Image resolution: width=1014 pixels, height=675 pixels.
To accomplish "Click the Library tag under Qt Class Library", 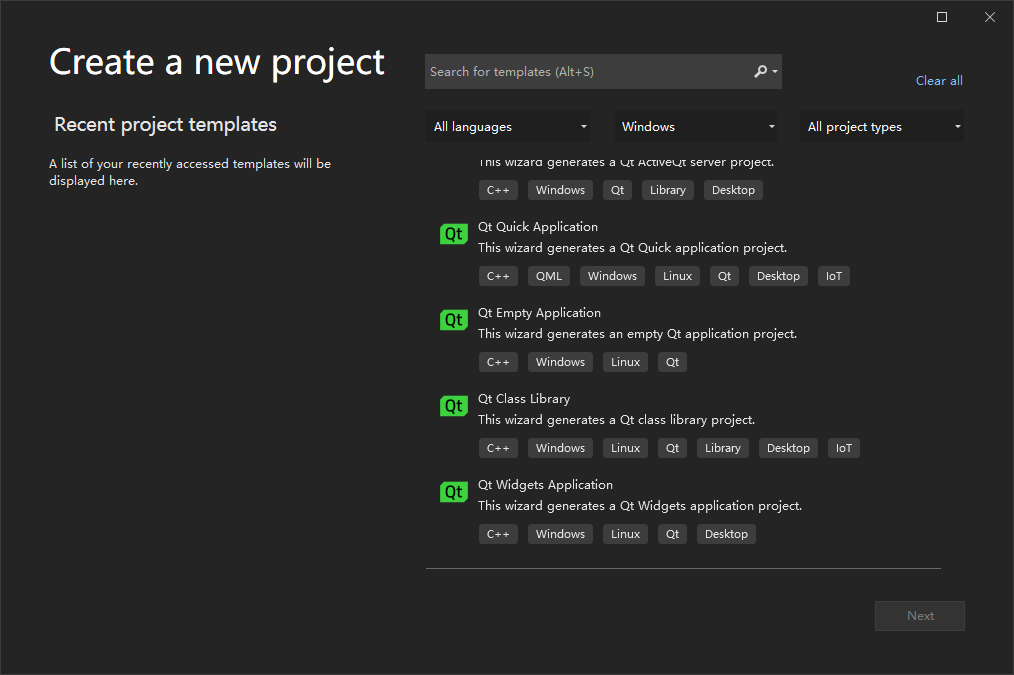I will [722, 448].
